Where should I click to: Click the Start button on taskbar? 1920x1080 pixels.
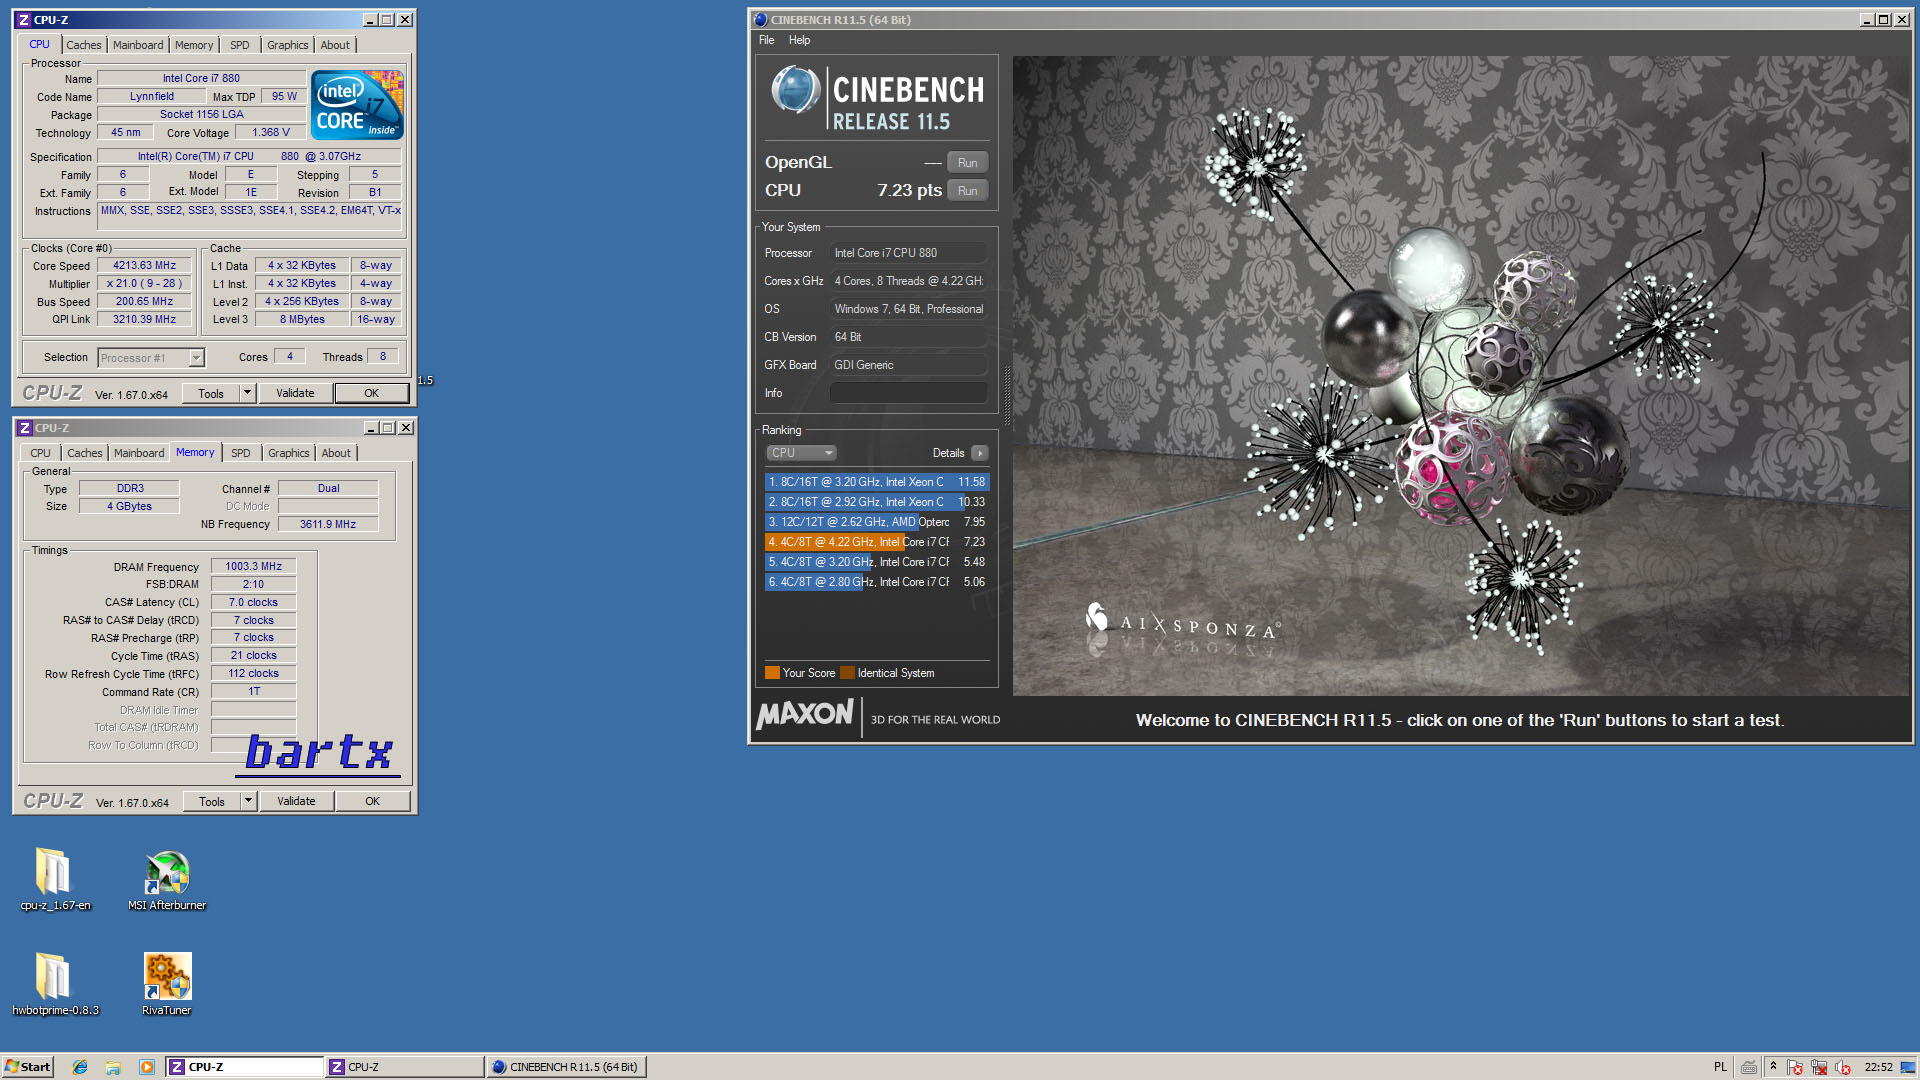(27, 1067)
